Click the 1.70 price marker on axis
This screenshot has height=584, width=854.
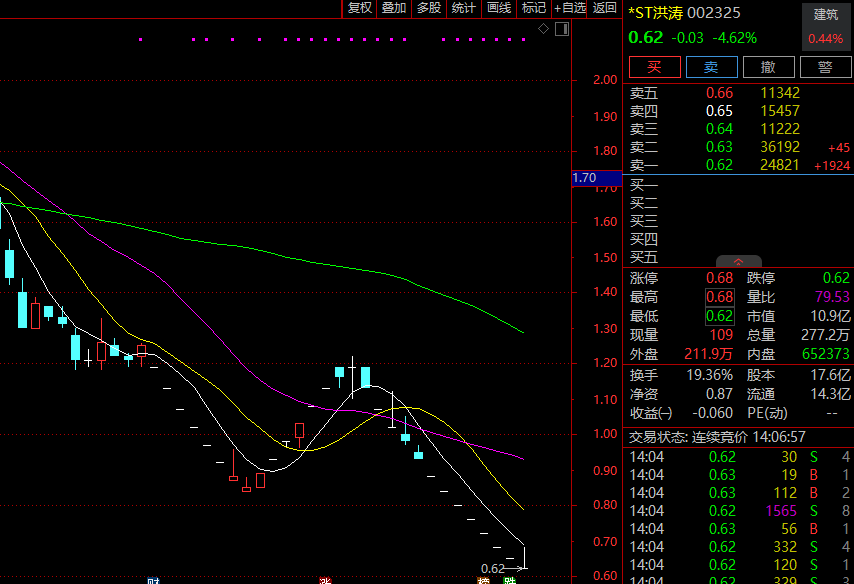click(596, 178)
